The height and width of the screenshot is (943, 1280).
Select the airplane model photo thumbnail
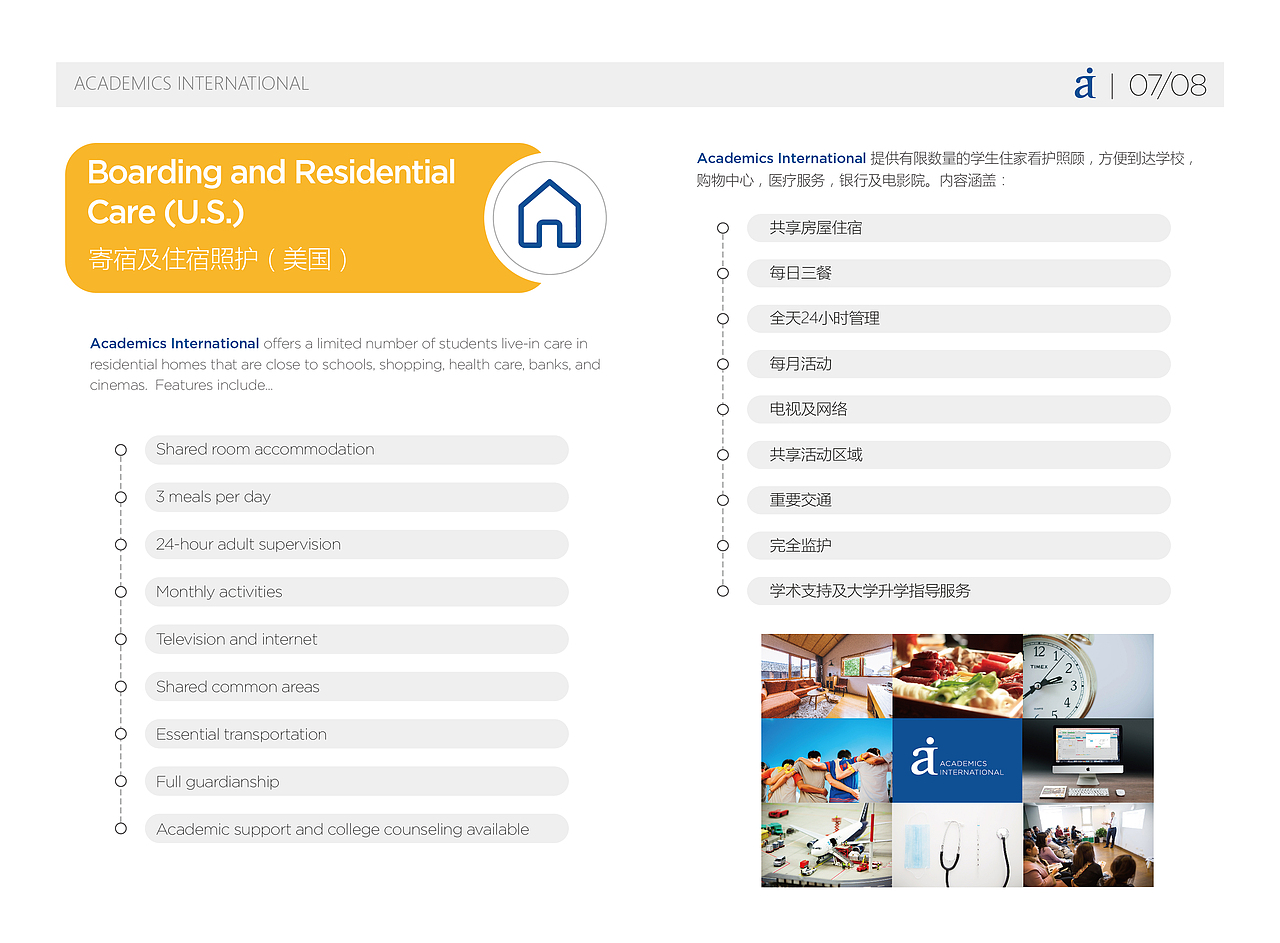click(826, 845)
